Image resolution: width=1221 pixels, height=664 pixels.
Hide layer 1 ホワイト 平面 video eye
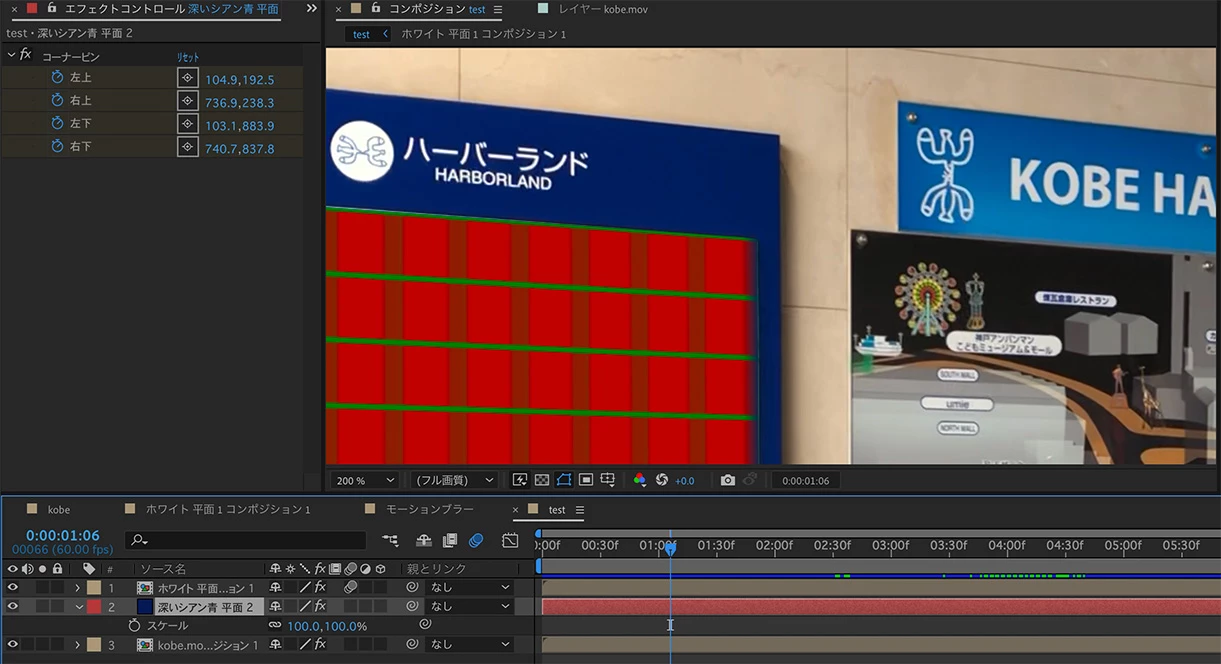13,587
